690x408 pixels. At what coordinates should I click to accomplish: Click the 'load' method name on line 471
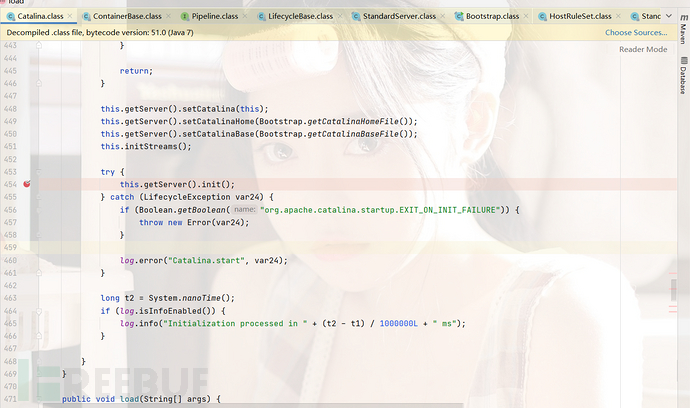coord(129,399)
